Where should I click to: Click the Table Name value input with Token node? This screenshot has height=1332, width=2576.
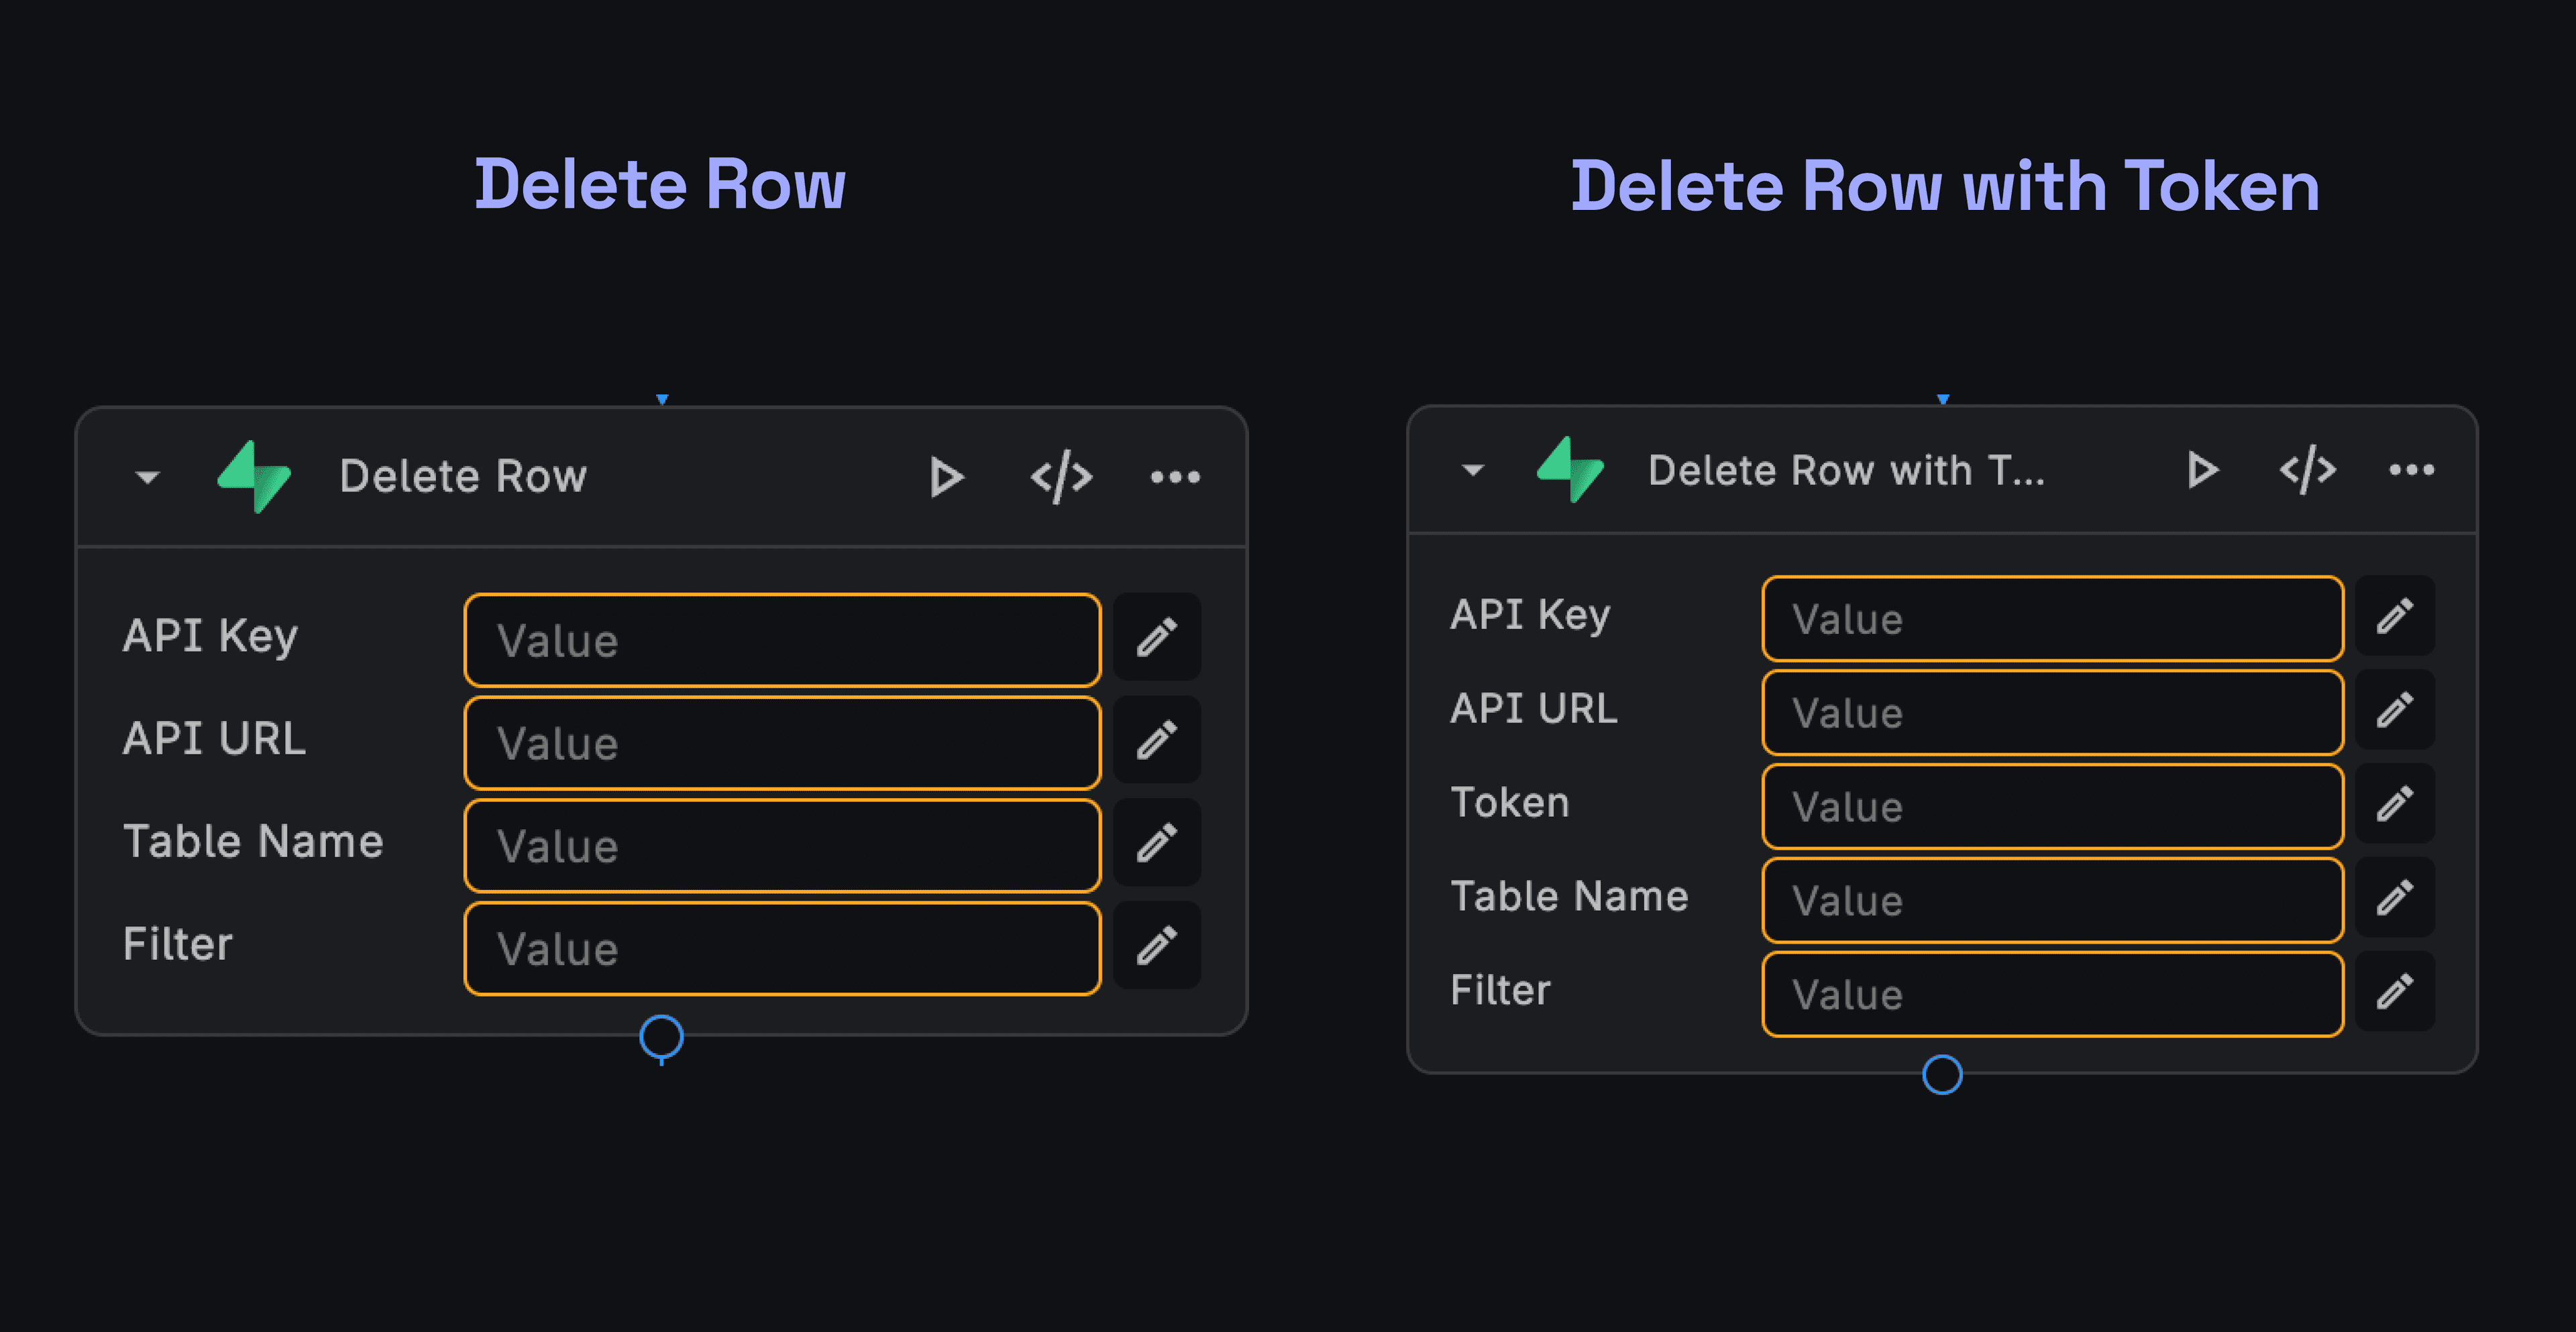(2051, 899)
